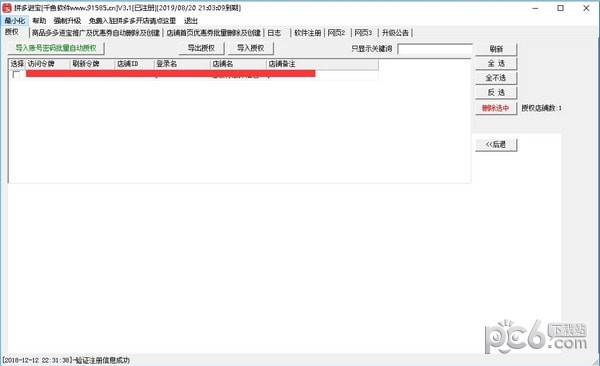Click the red 删除选中 button
Image resolution: width=600 pixels, height=366 pixels.
pos(496,108)
